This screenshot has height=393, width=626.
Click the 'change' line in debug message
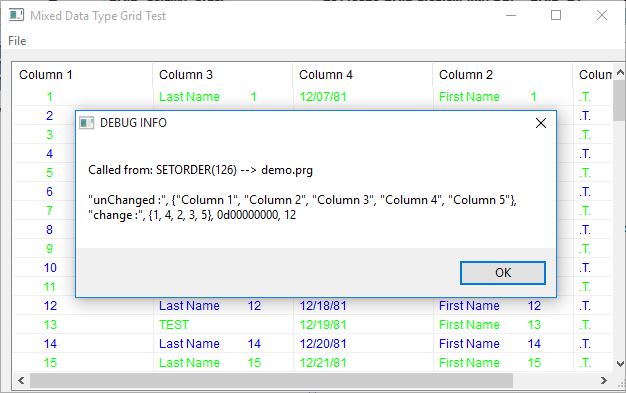(192, 215)
